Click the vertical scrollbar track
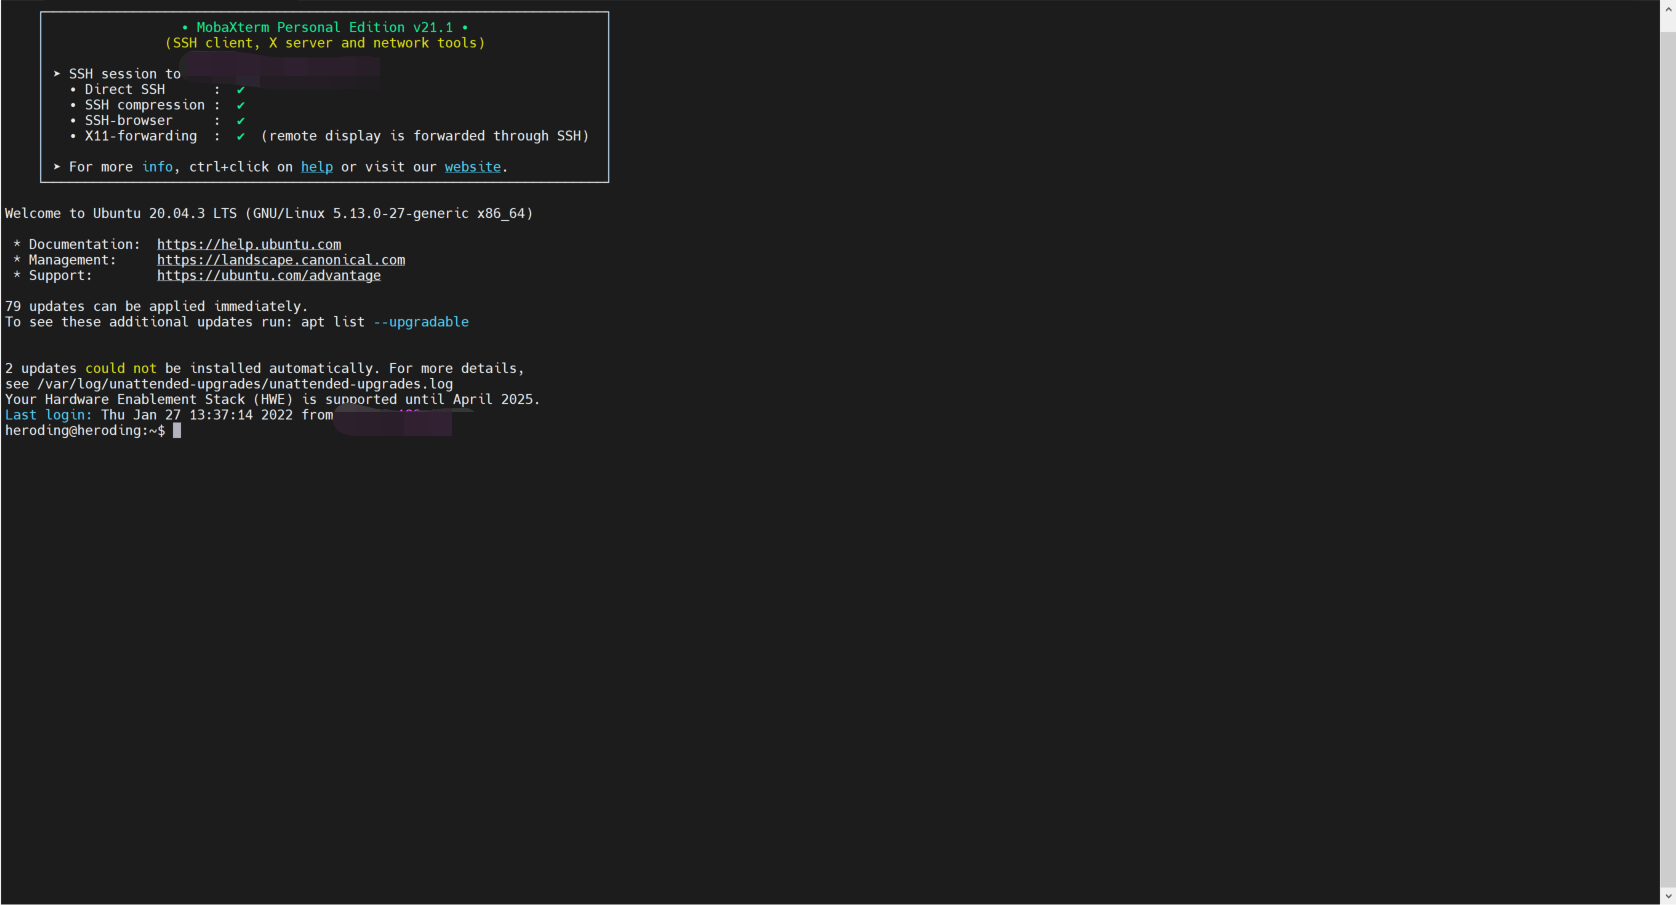The height and width of the screenshot is (905, 1676). click(1668, 460)
